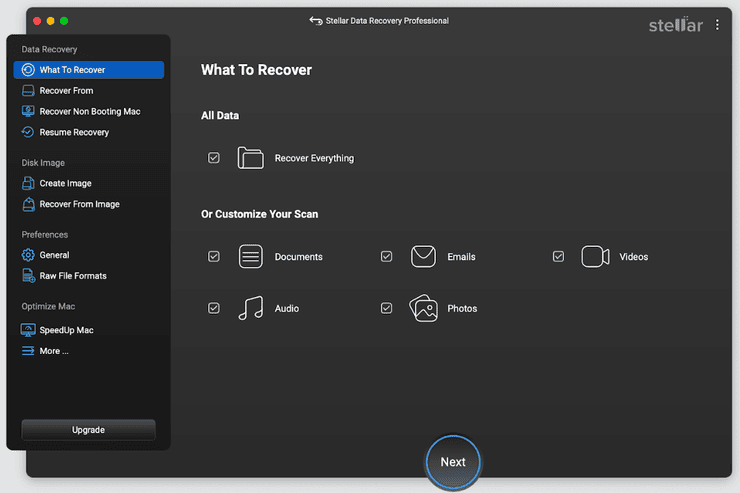Select What To Recover in sidebar
740x493 pixels.
[x=89, y=70]
